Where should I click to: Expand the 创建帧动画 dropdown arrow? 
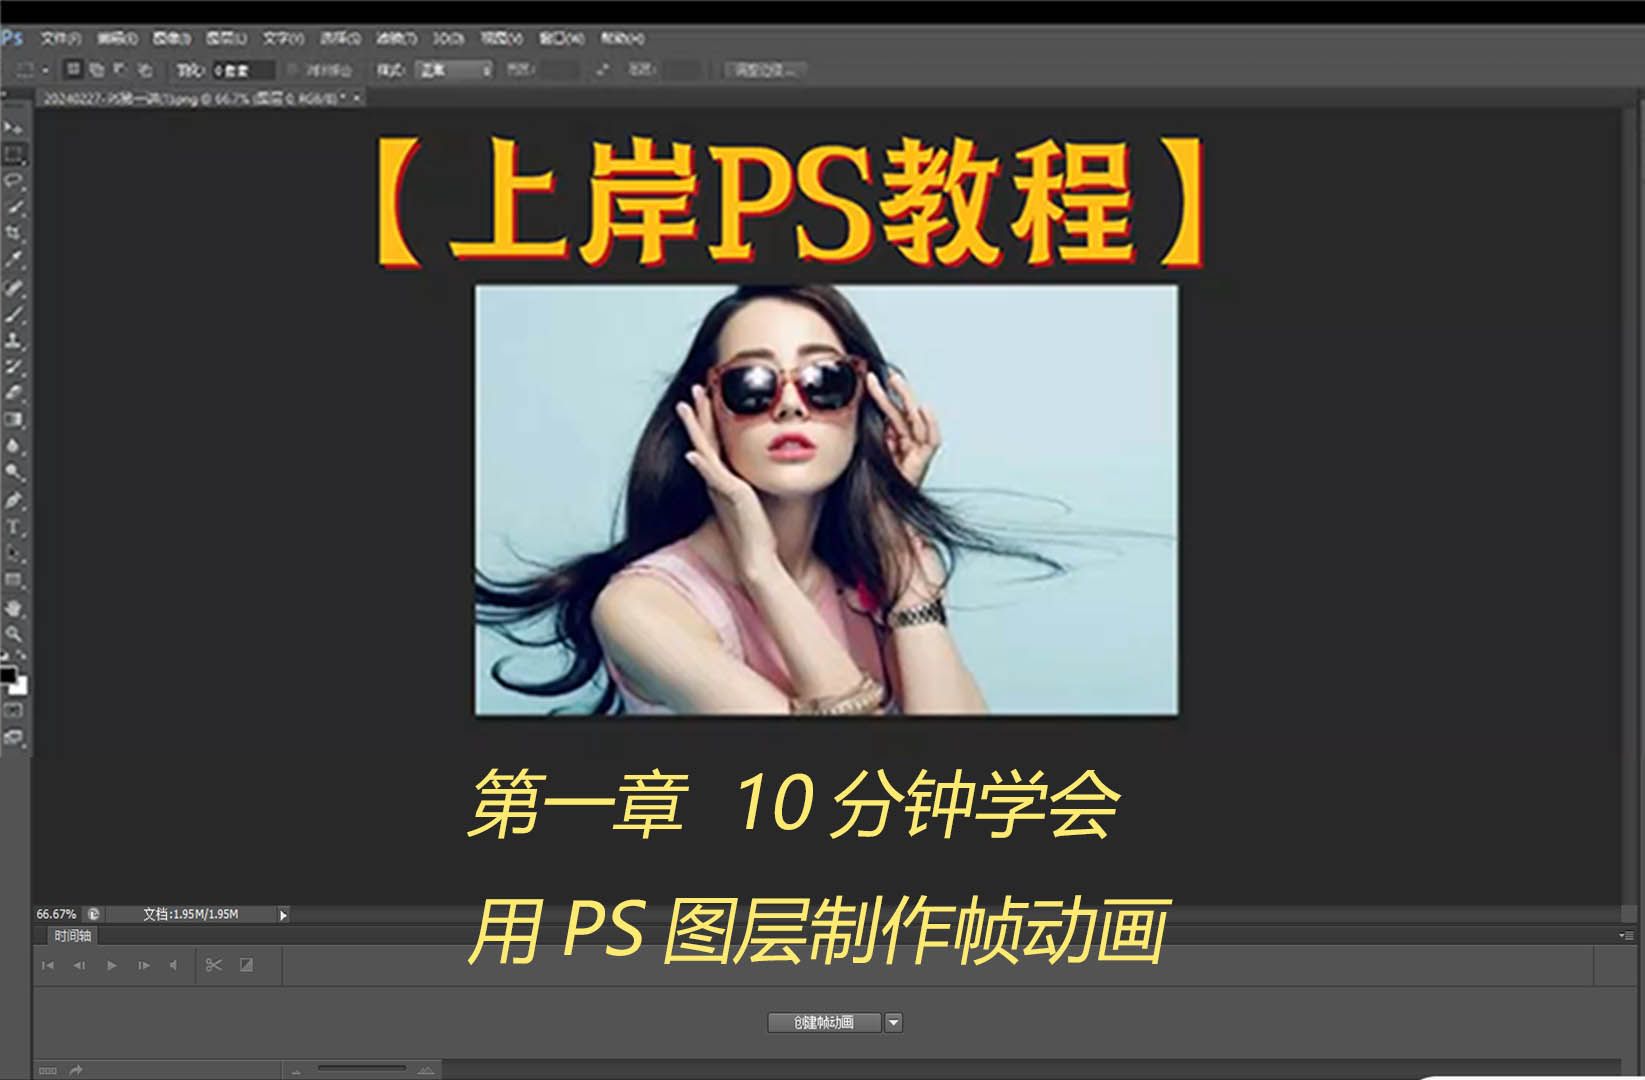[x=893, y=1023]
